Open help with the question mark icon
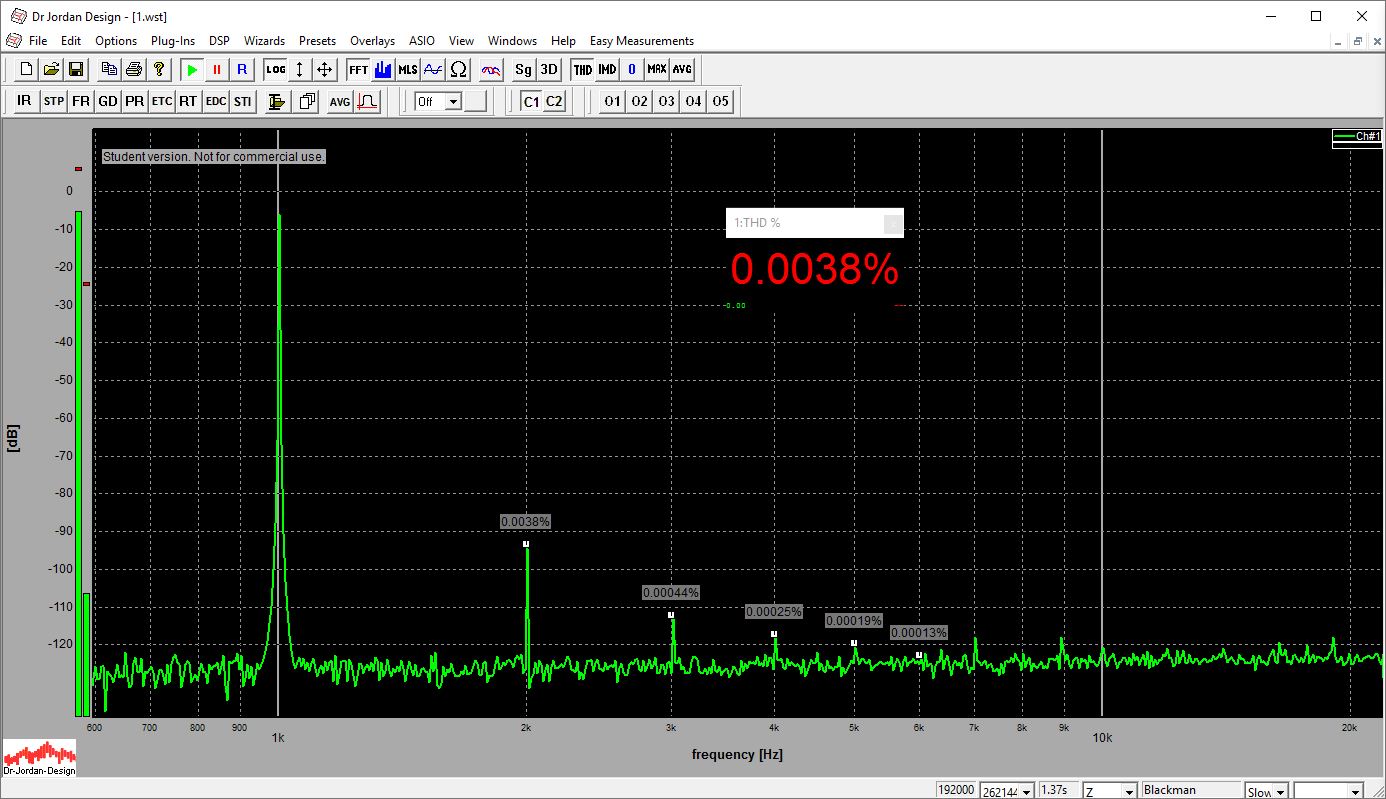 pos(158,70)
